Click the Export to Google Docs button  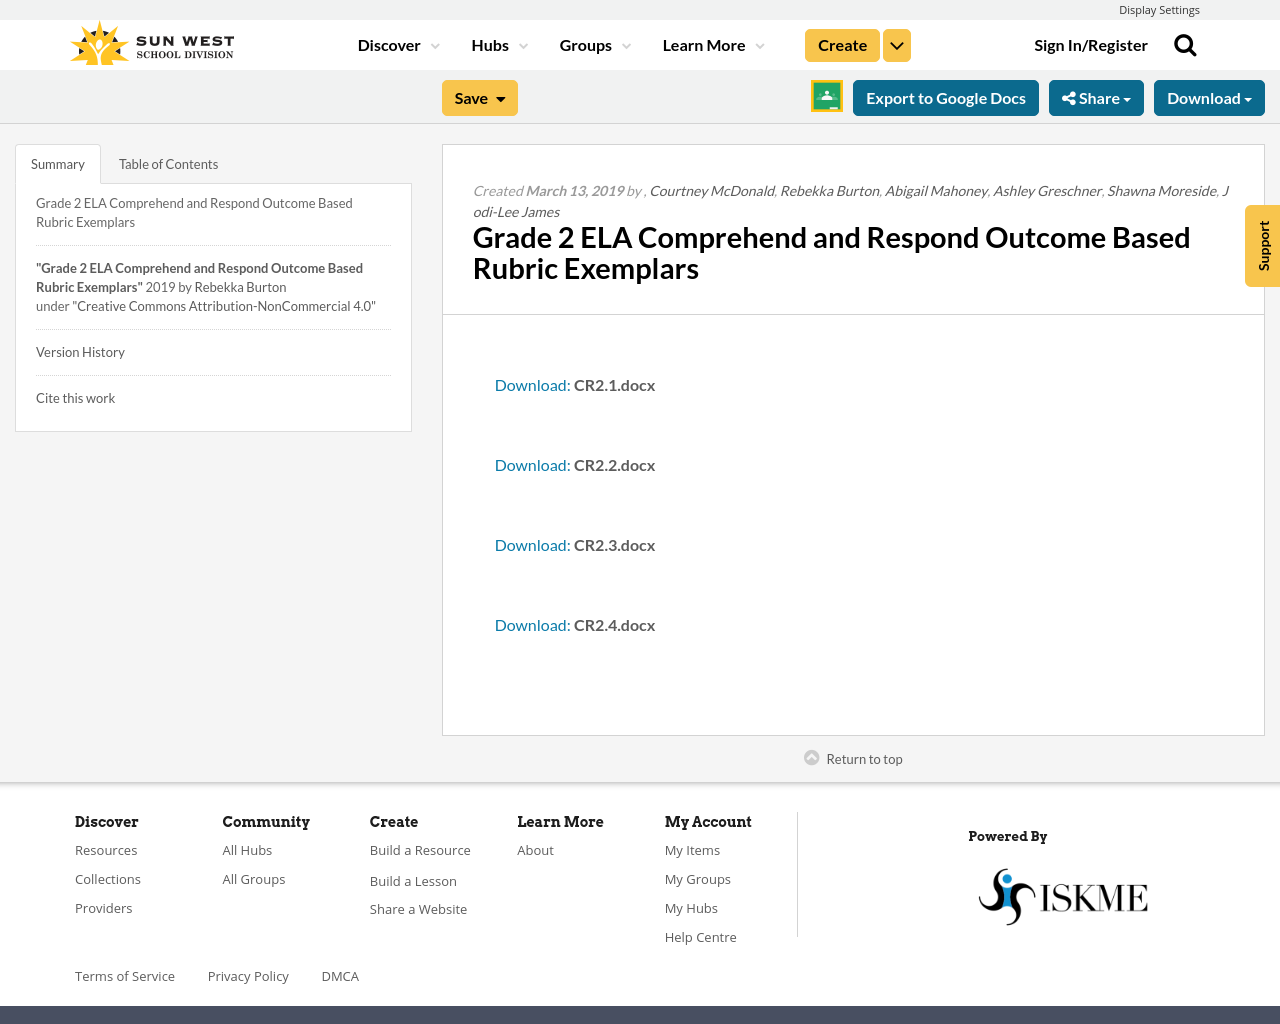945,96
